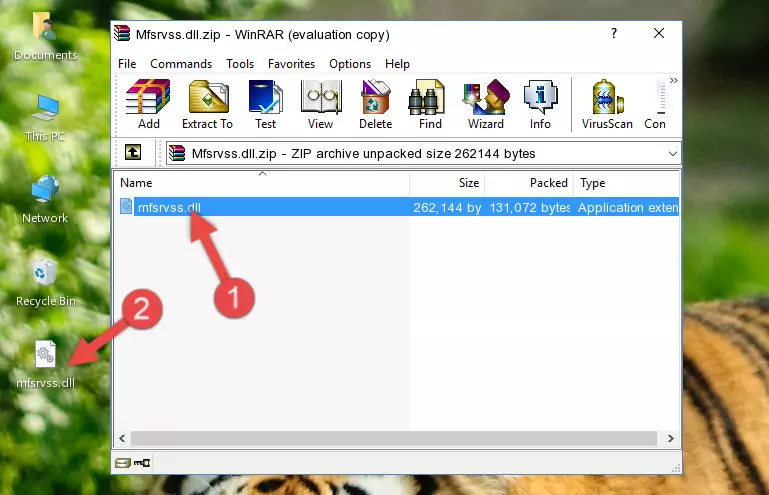
Task: Sort by Packed column header
Action: [x=529, y=183]
